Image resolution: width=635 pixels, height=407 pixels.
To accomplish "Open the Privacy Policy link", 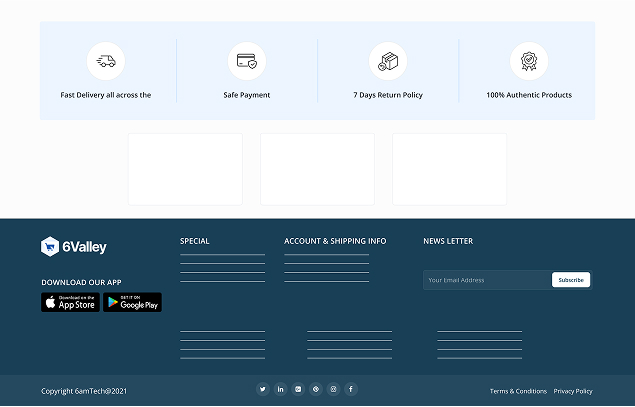I will pyautogui.click(x=573, y=391).
